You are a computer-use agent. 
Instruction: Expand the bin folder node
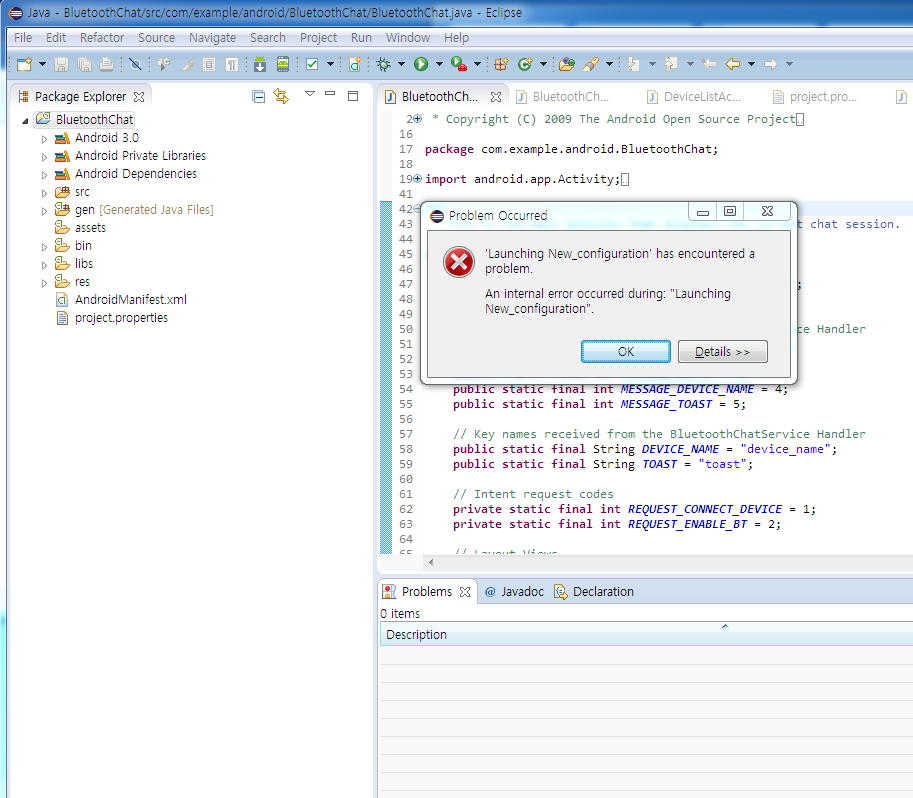[x=44, y=248]
